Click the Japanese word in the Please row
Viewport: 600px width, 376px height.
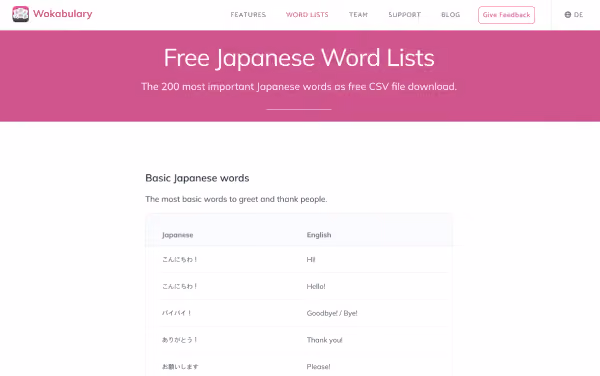[180, 366]
